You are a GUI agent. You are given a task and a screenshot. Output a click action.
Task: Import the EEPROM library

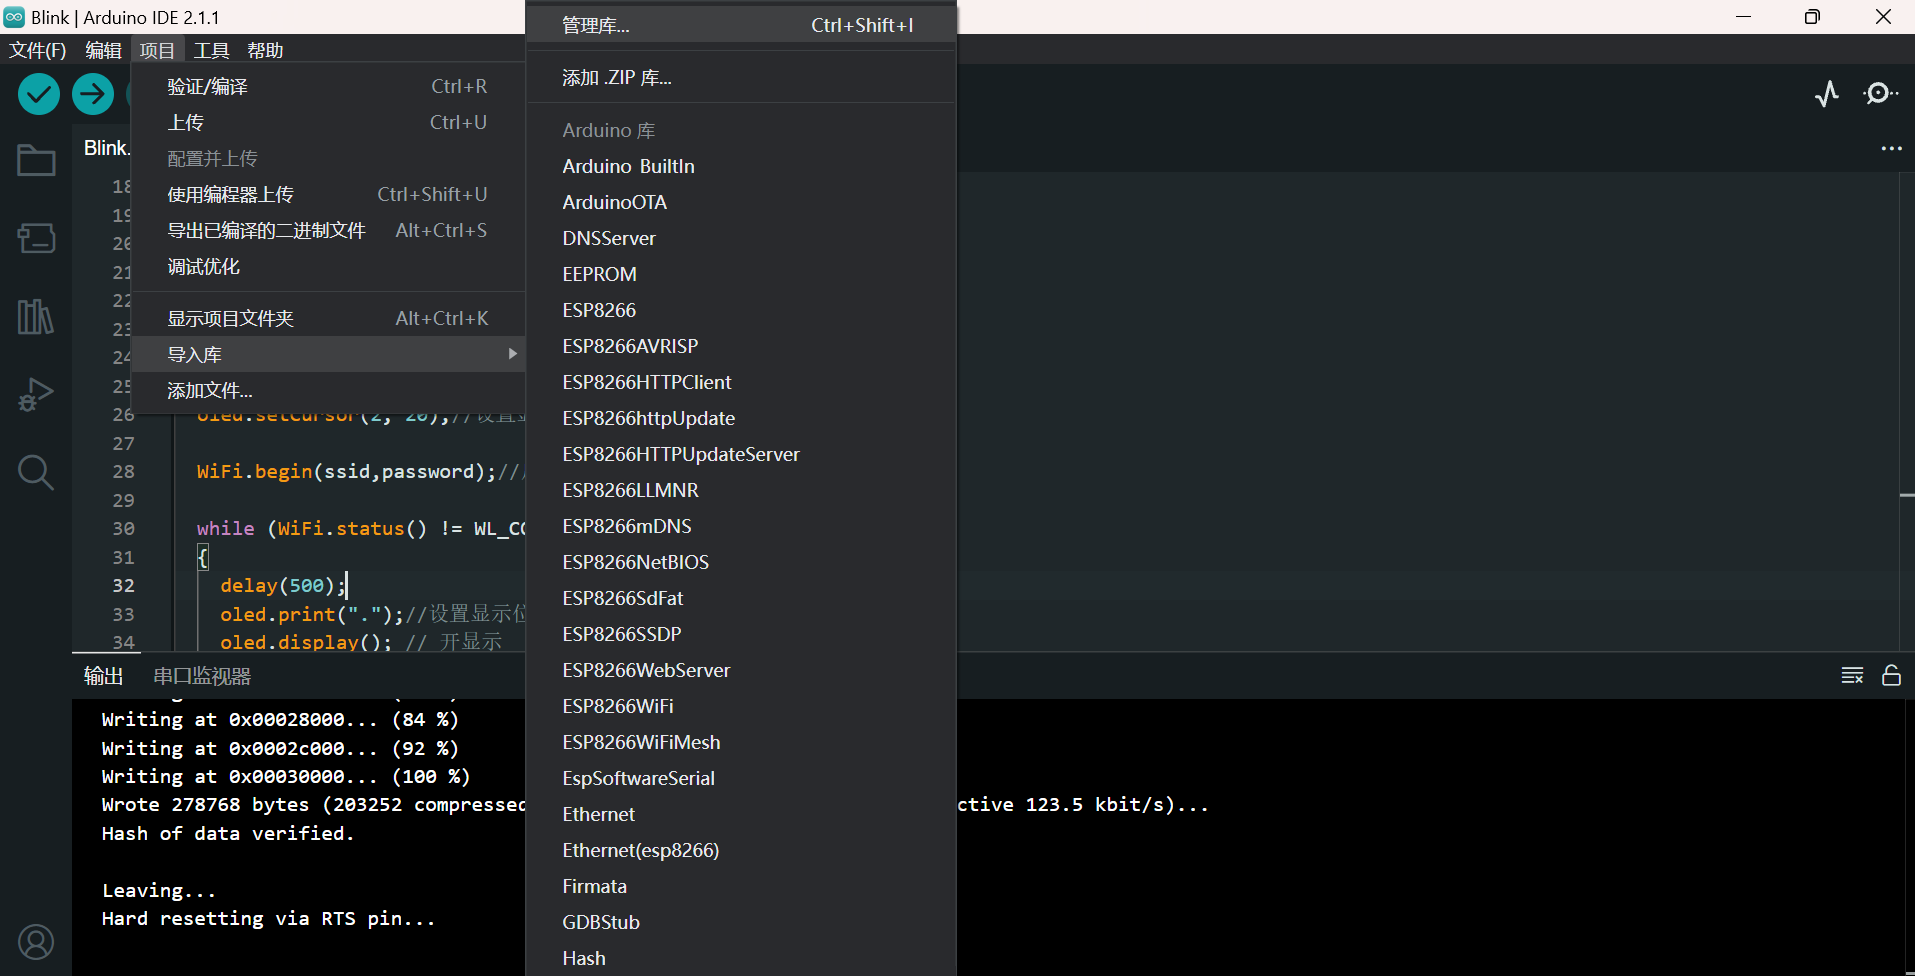741,274
